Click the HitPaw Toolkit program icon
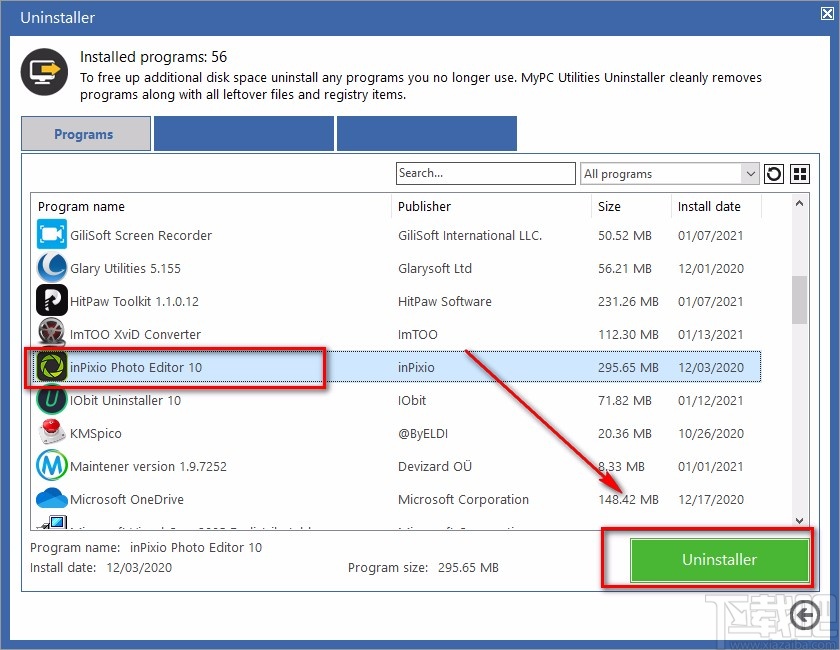Image resolution: width=840 pixels, height=650 pixels. click(x=52, y=301)
